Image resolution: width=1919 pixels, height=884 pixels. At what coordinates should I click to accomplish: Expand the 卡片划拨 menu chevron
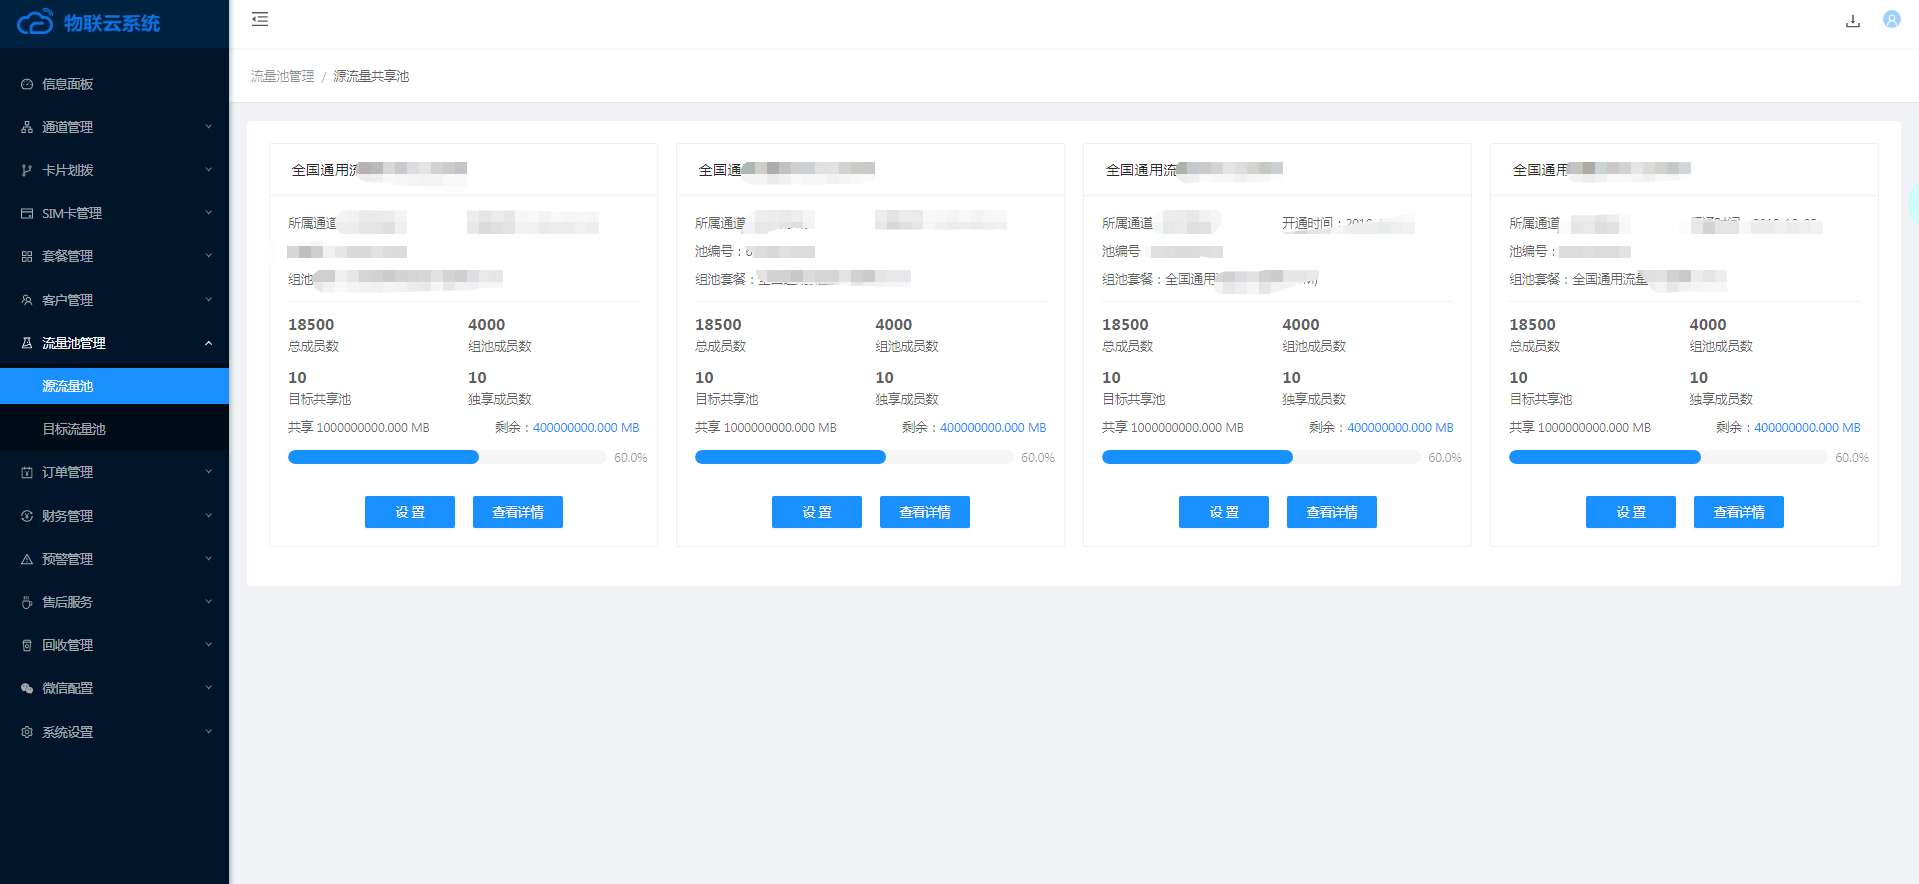(x=209, y=170)
